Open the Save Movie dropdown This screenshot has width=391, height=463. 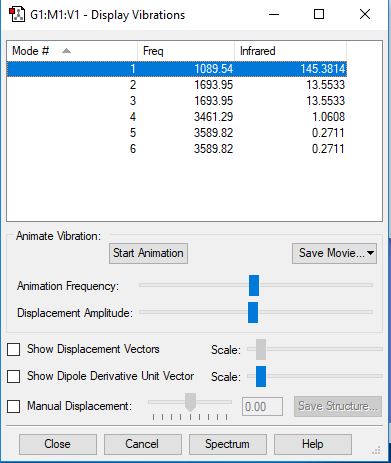[x=334, y=253]
